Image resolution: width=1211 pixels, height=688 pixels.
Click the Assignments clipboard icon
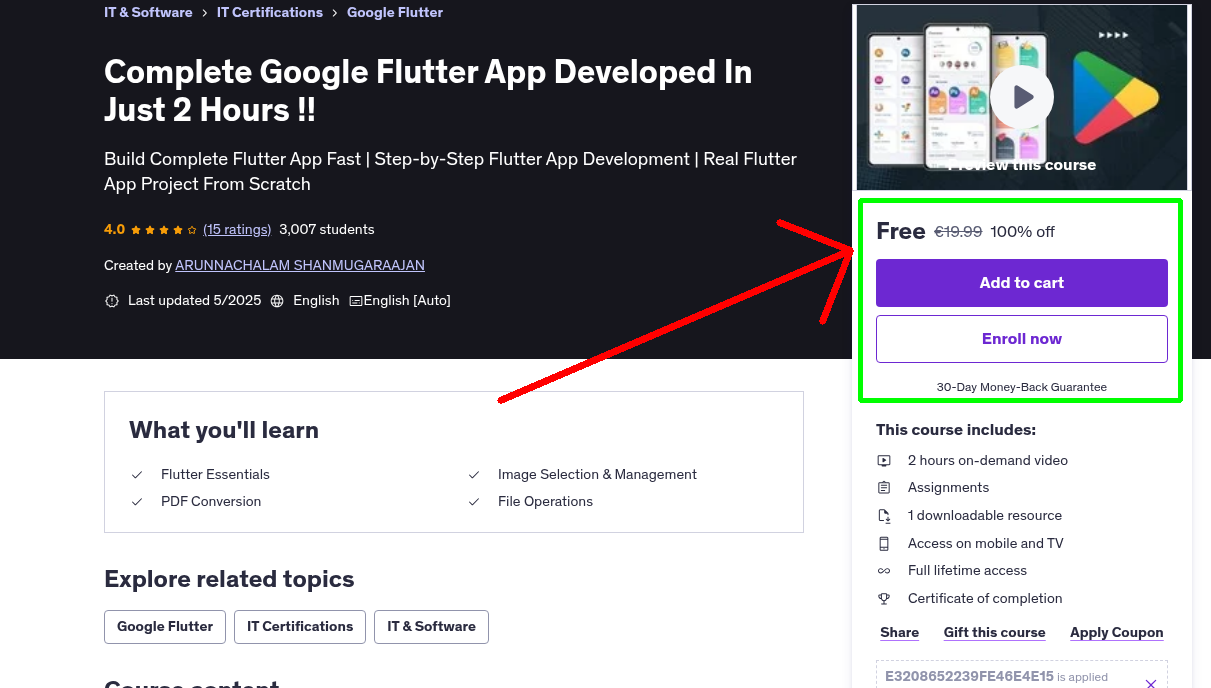coord(884,488)
